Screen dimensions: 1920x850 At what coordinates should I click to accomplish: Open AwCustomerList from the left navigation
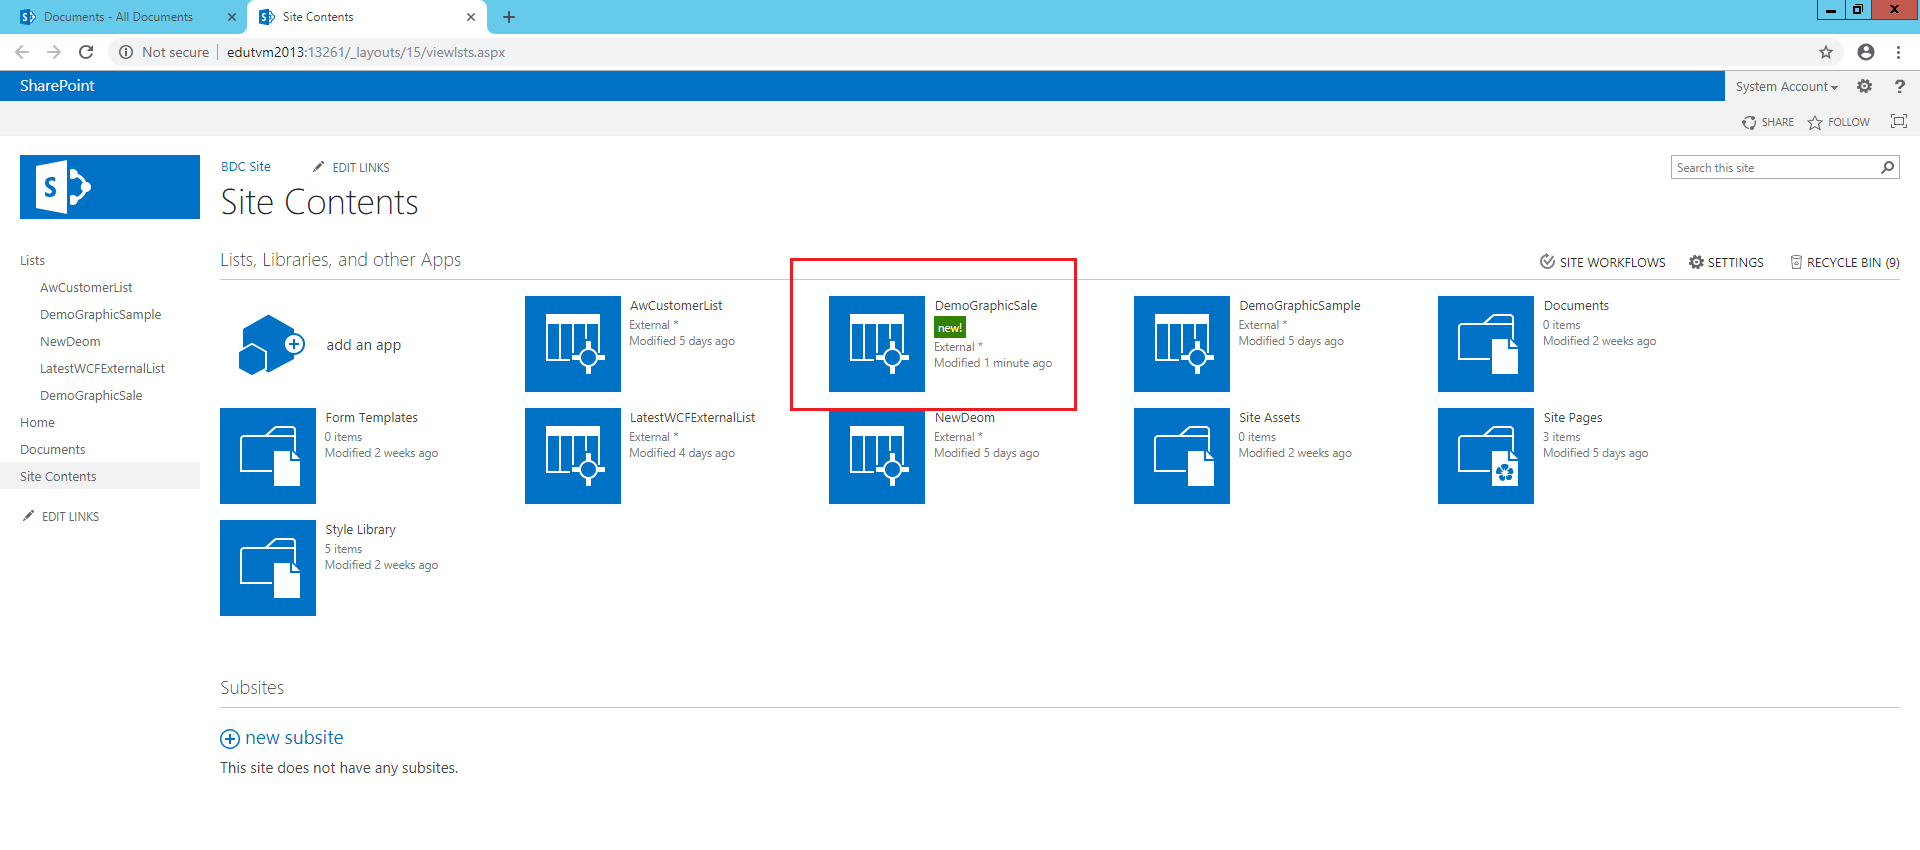[86, 287]
